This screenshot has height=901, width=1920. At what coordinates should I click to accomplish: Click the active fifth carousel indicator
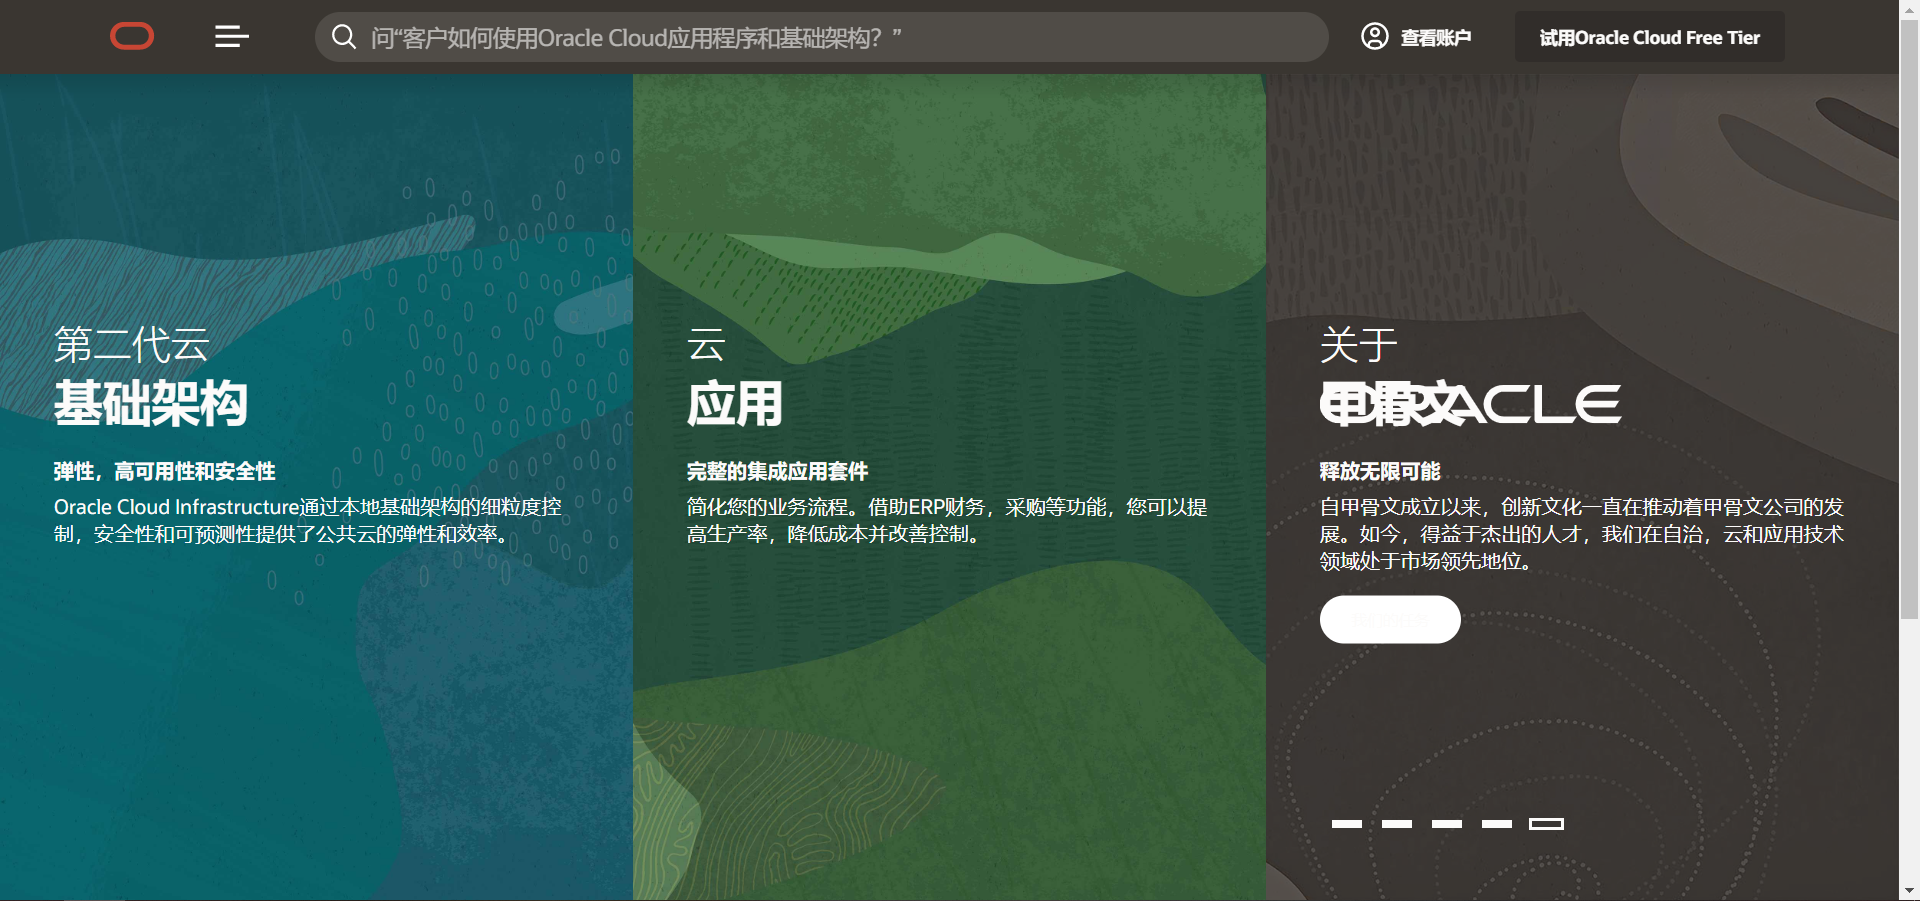1547,824
